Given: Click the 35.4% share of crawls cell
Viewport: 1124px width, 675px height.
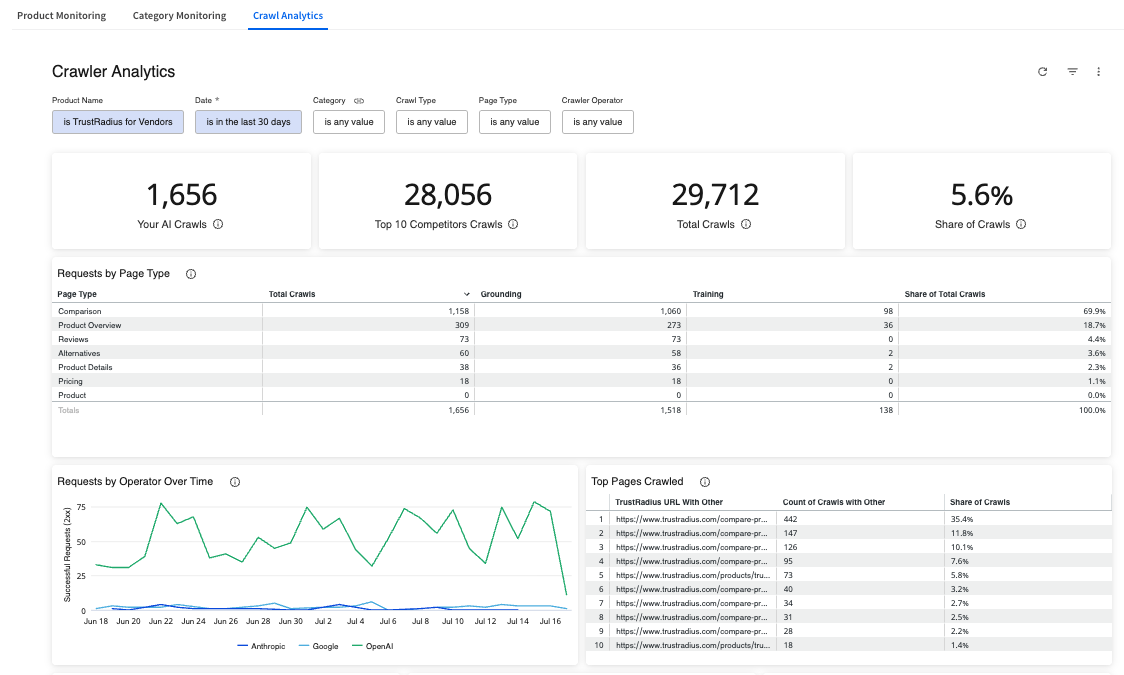Looking at the screenshot, I should 961,520.
